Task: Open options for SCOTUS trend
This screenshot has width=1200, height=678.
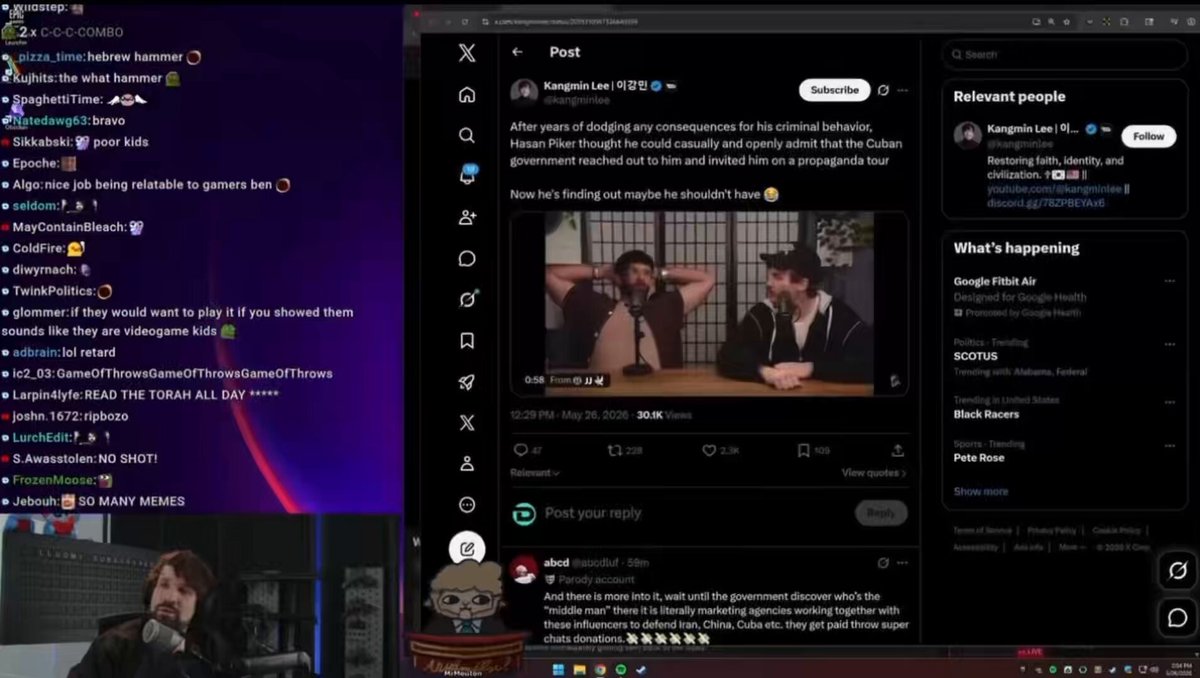Action: tap(1169, 343)
